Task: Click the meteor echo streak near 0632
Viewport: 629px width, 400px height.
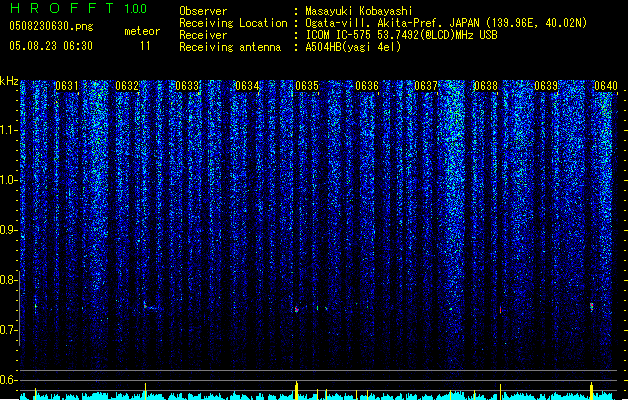Action: click(x=152, y=307)
